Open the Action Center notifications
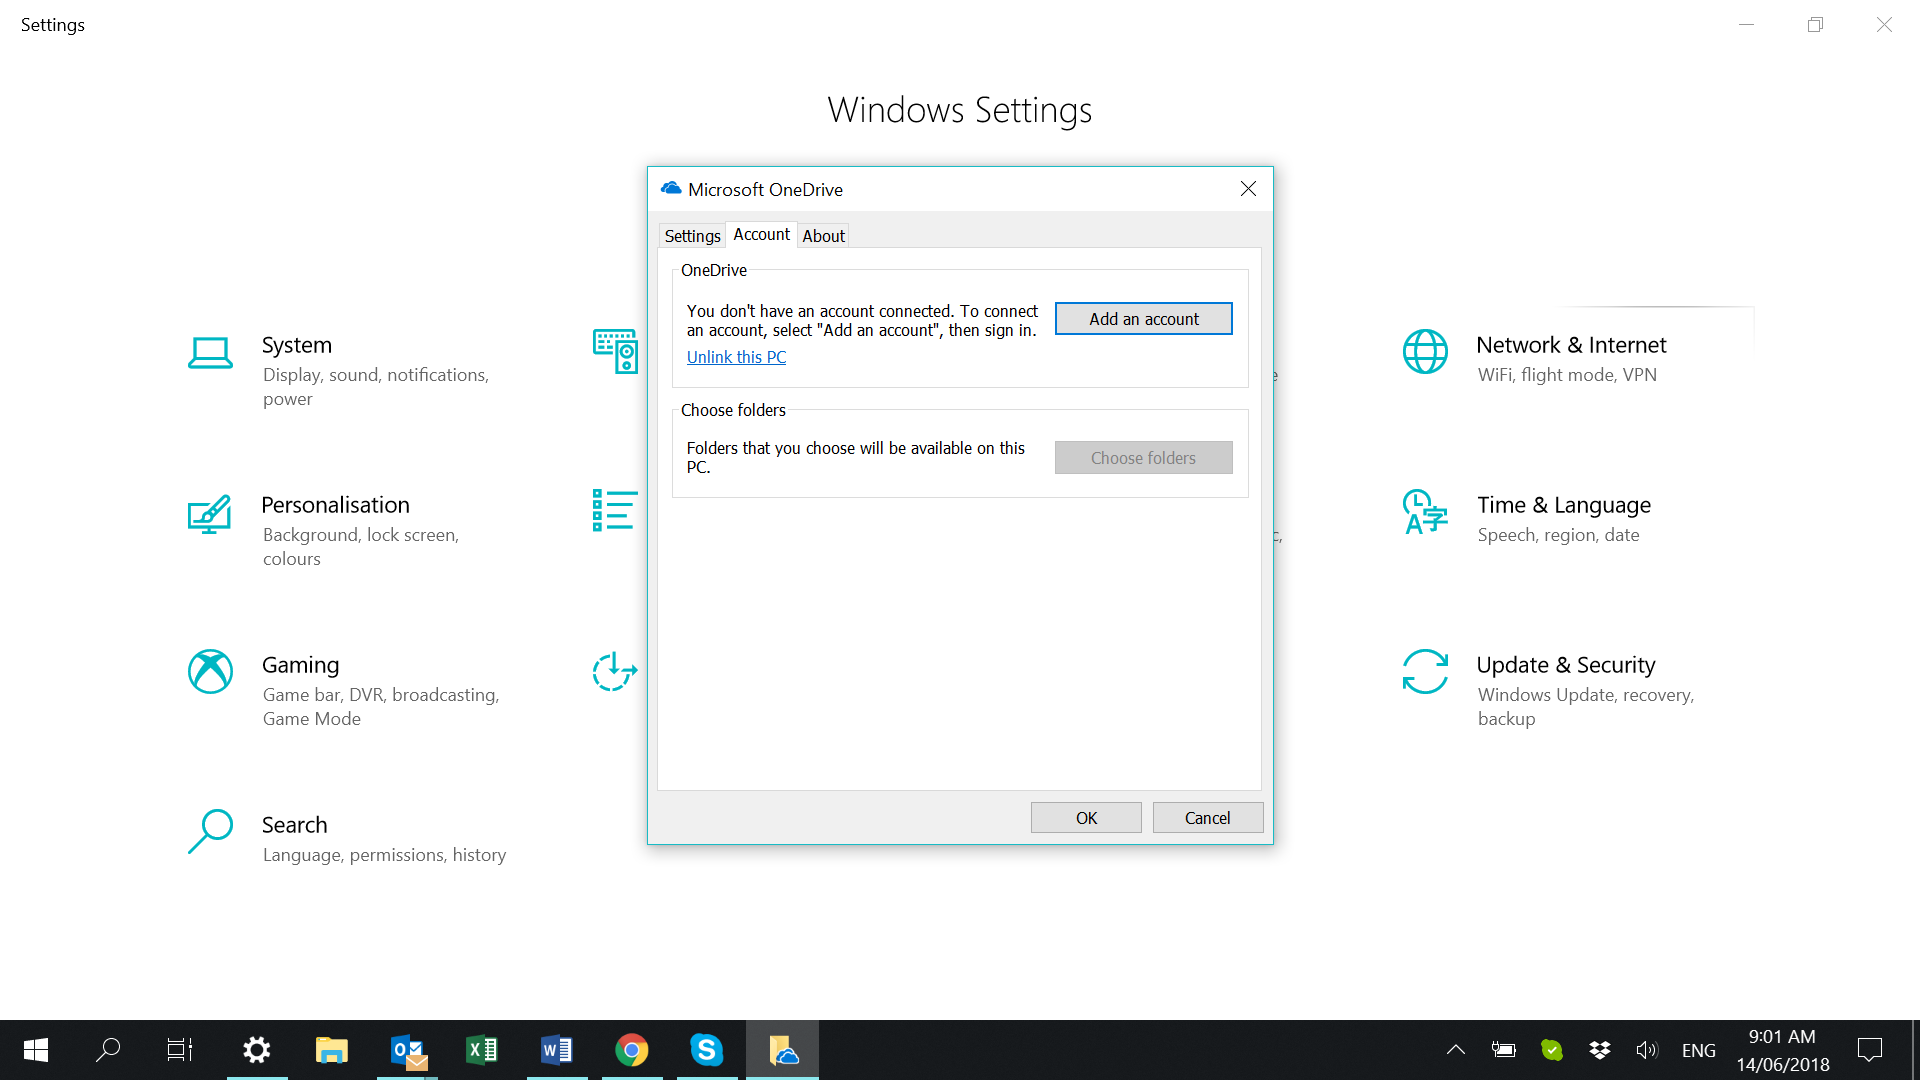 coord(1870,1050)
